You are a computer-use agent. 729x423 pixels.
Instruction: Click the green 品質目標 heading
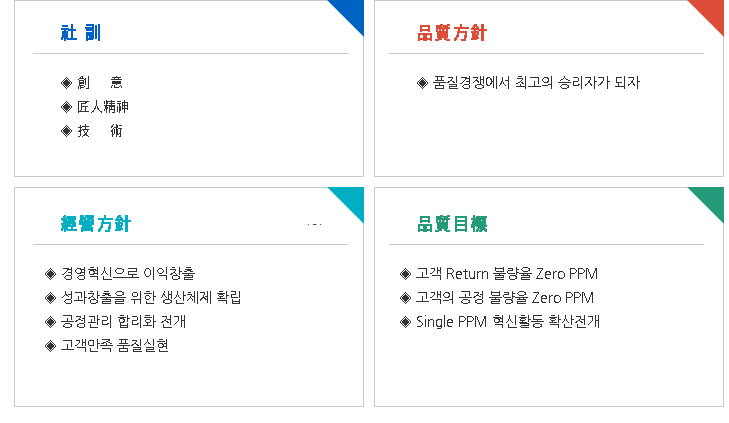[x=452, y=223]
